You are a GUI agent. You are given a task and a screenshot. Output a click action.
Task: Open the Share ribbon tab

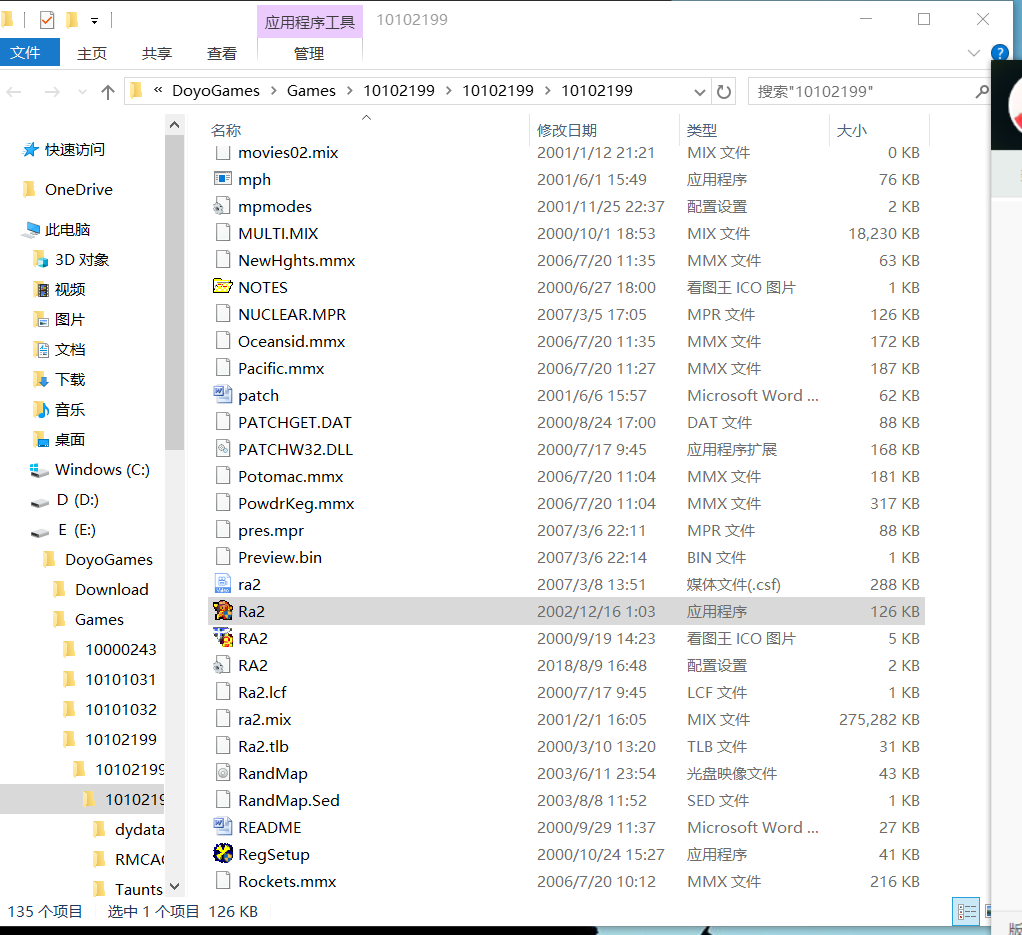click(x=157, y=53)
